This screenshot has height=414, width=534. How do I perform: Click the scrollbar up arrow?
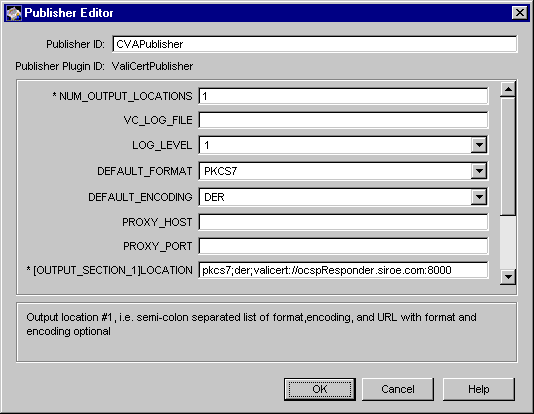pyautogui.click(x=508, y=90)
